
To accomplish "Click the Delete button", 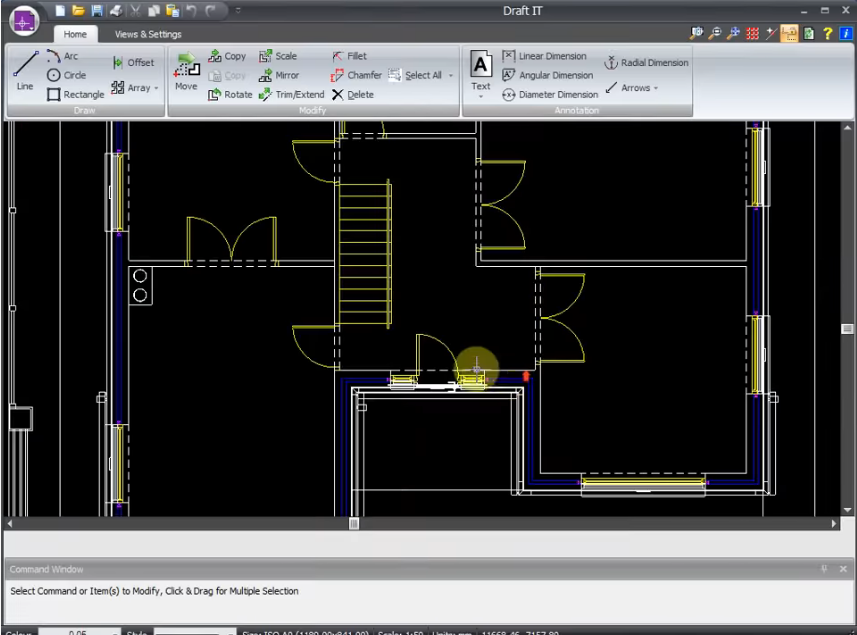I will tap(352, 94).
